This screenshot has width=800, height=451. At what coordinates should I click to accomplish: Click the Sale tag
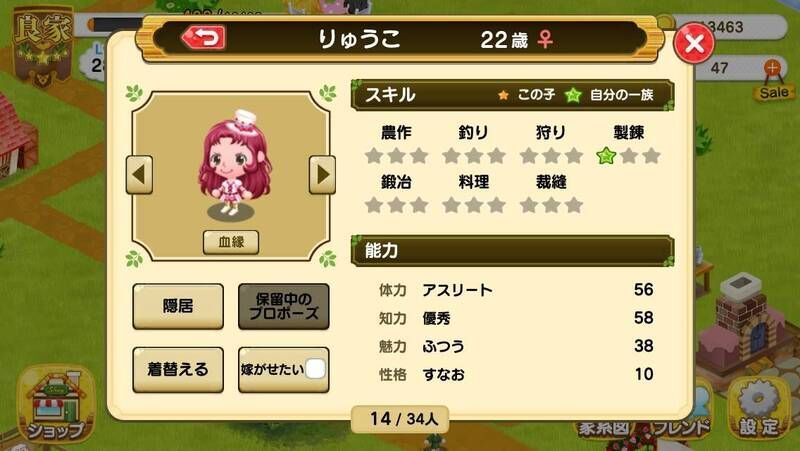pyautogui.click(x=774, y=92)
